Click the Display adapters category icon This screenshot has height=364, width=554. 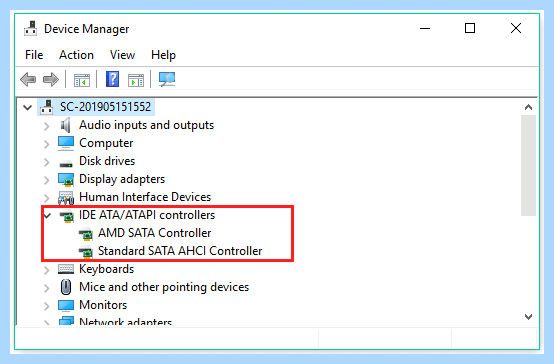tap(66, 180)
